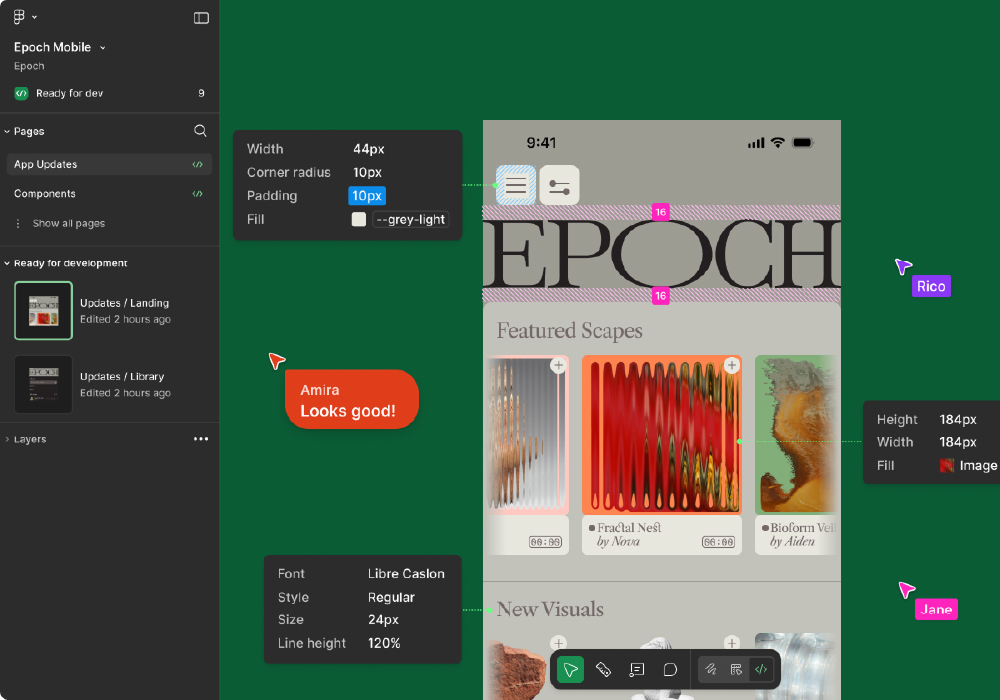The height and width of the screenshot is (700, 1000).
Task: Switch to Dev Mode code toggle
Action: [x=761, y=670]
